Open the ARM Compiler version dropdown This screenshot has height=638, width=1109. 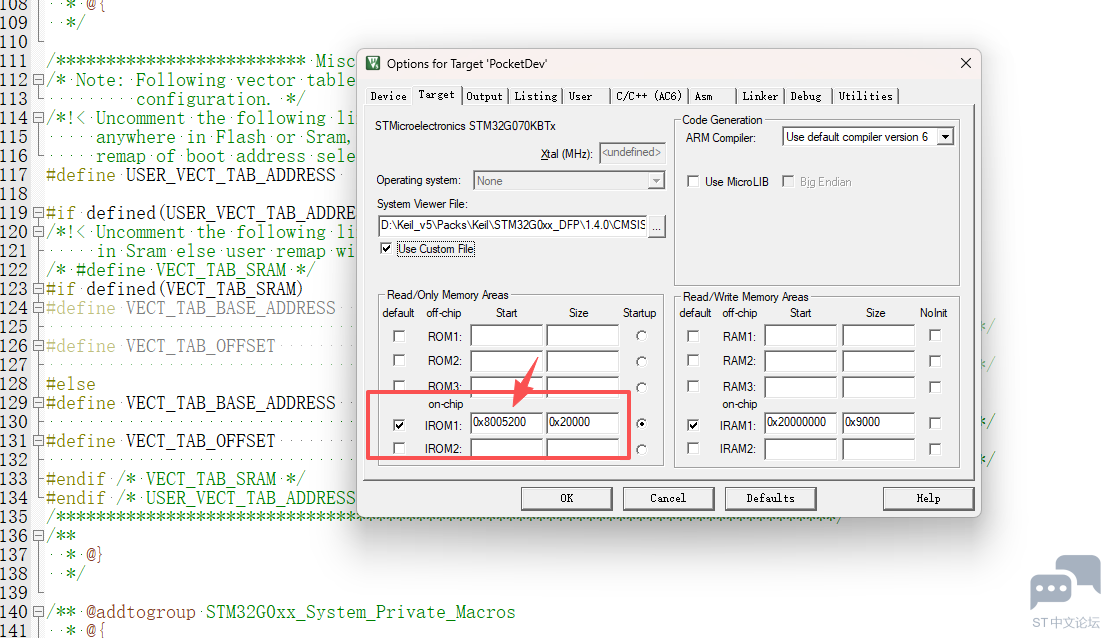[x=945, y=137]
